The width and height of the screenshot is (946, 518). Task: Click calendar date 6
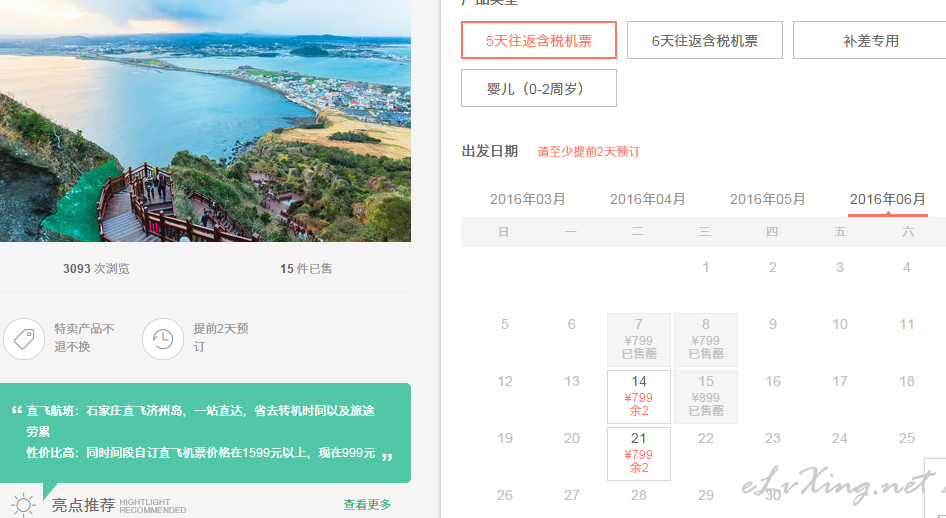572,324
